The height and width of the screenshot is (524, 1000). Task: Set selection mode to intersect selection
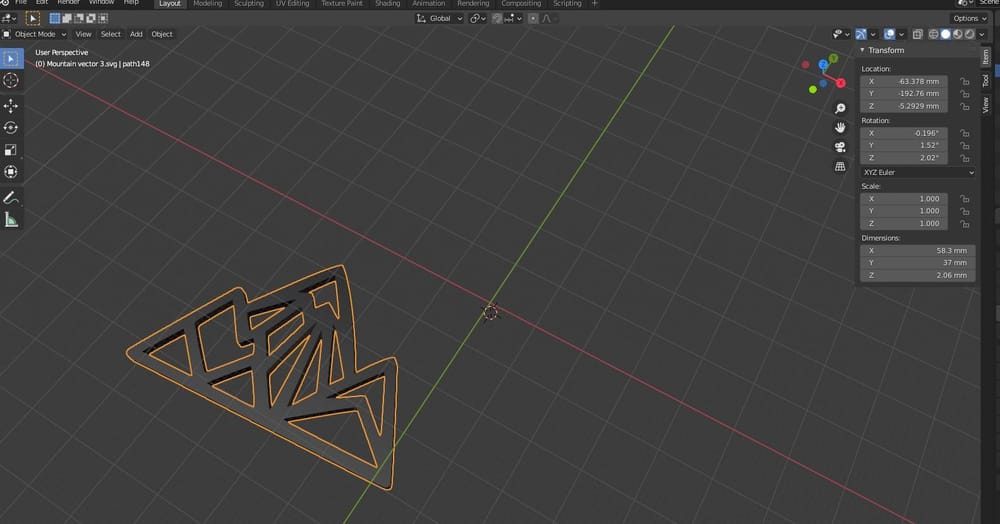[103, 18]
